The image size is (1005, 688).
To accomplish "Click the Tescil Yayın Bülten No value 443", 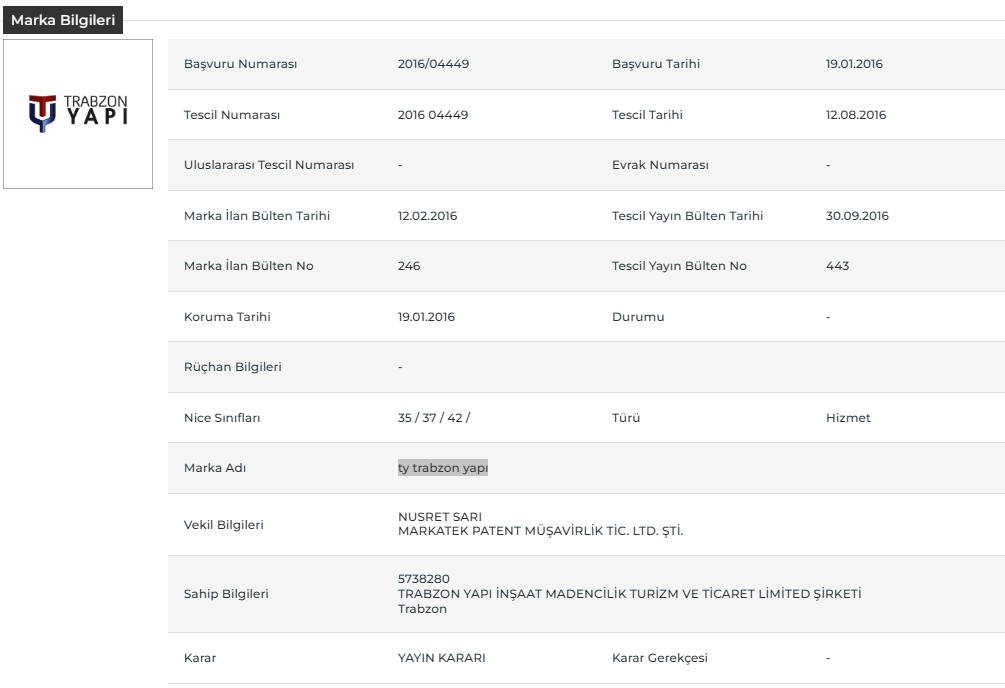I will pyautogui.click(x=837, y=266).
